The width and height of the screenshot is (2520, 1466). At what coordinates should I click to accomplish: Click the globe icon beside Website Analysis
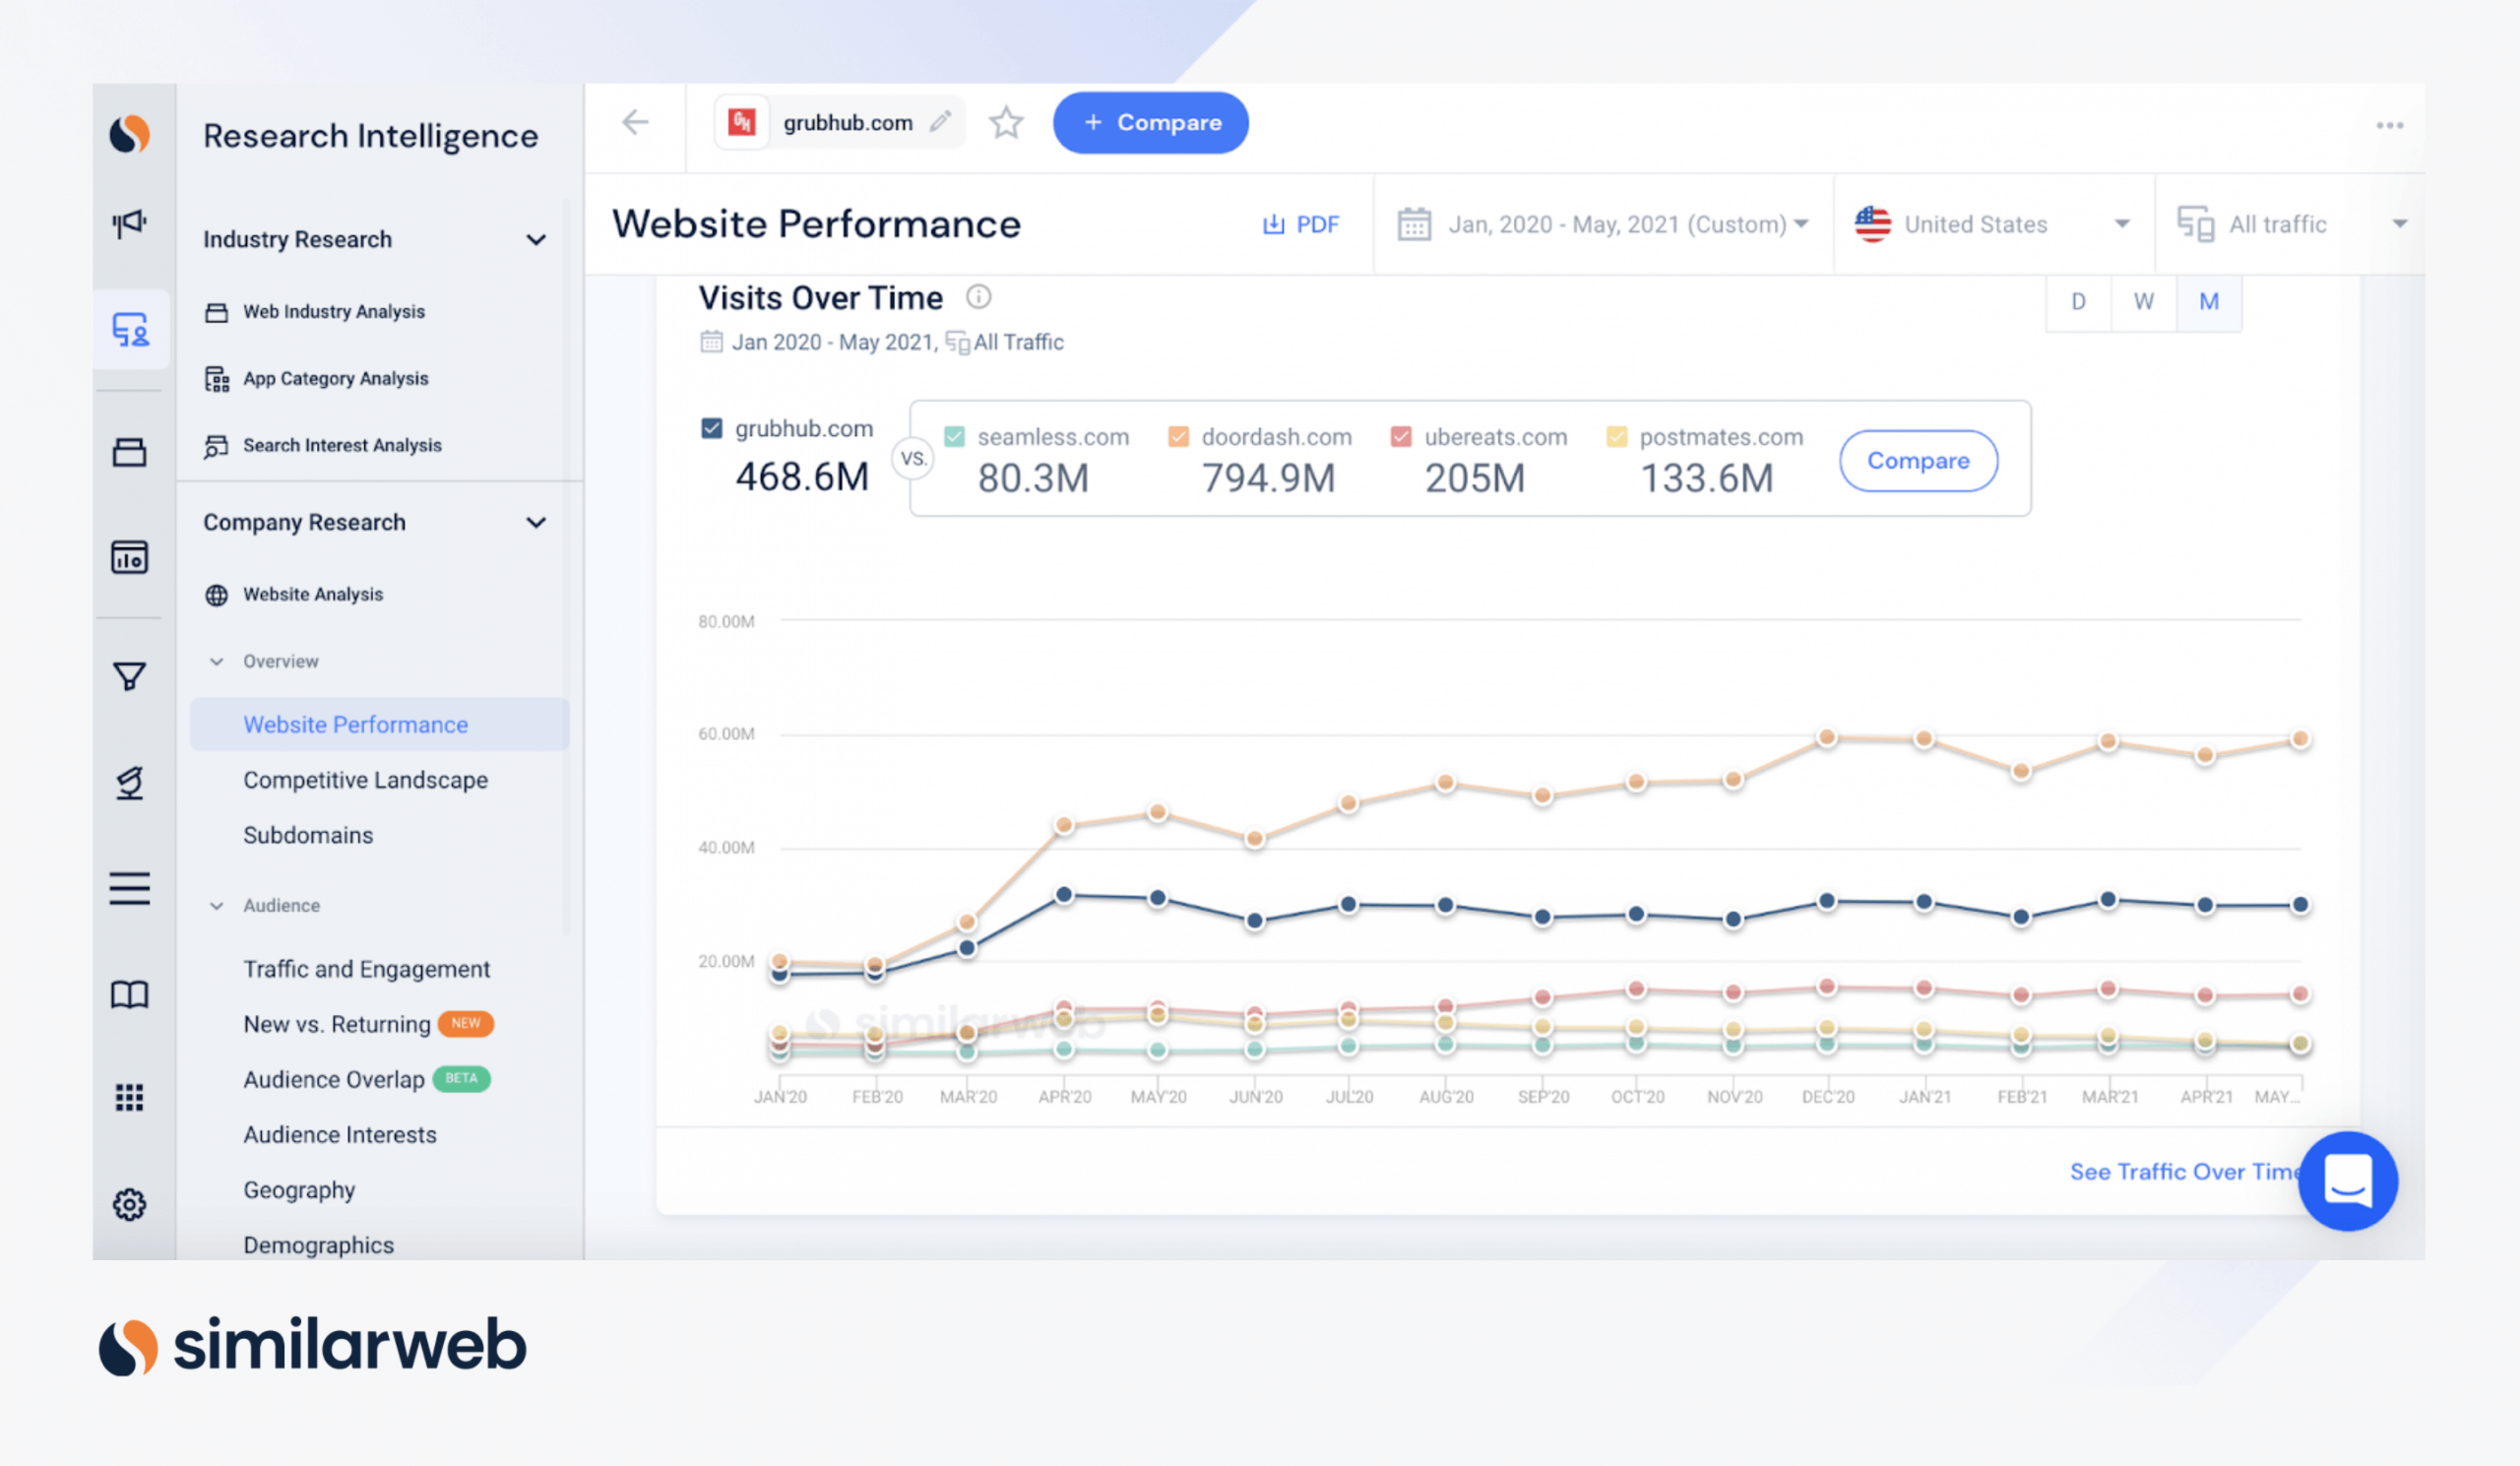pyautogui.click(x=216, y=595)
